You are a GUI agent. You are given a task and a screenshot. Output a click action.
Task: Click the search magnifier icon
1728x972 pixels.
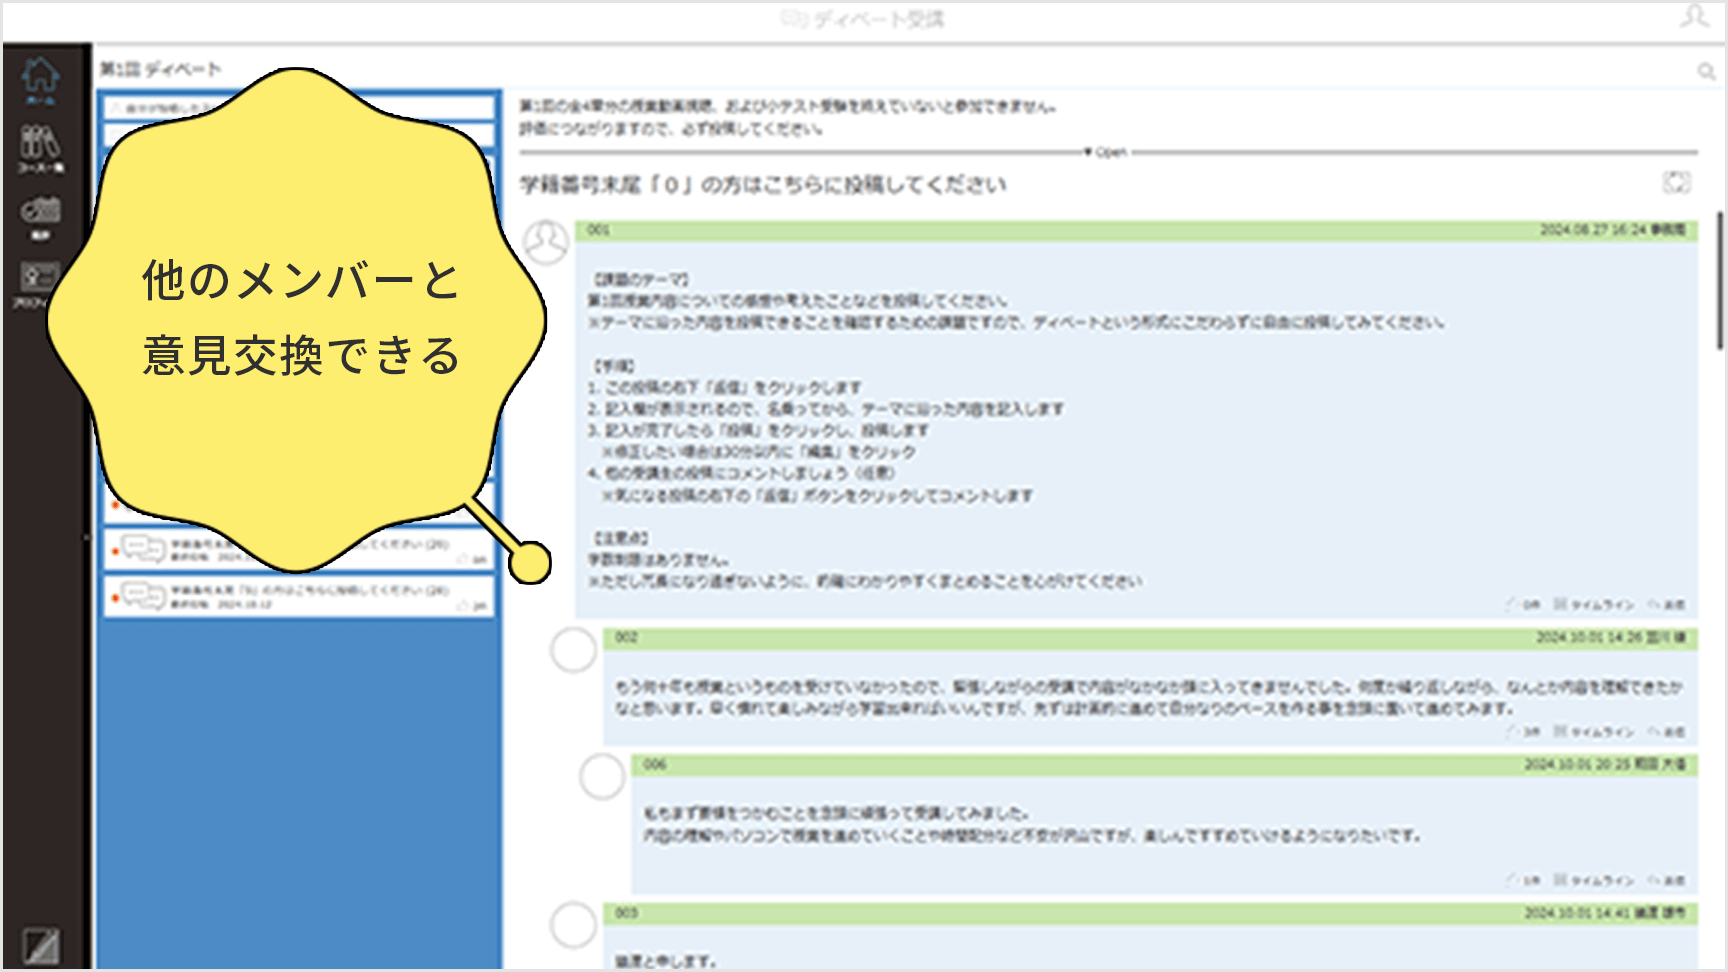tap(1706, 71)
